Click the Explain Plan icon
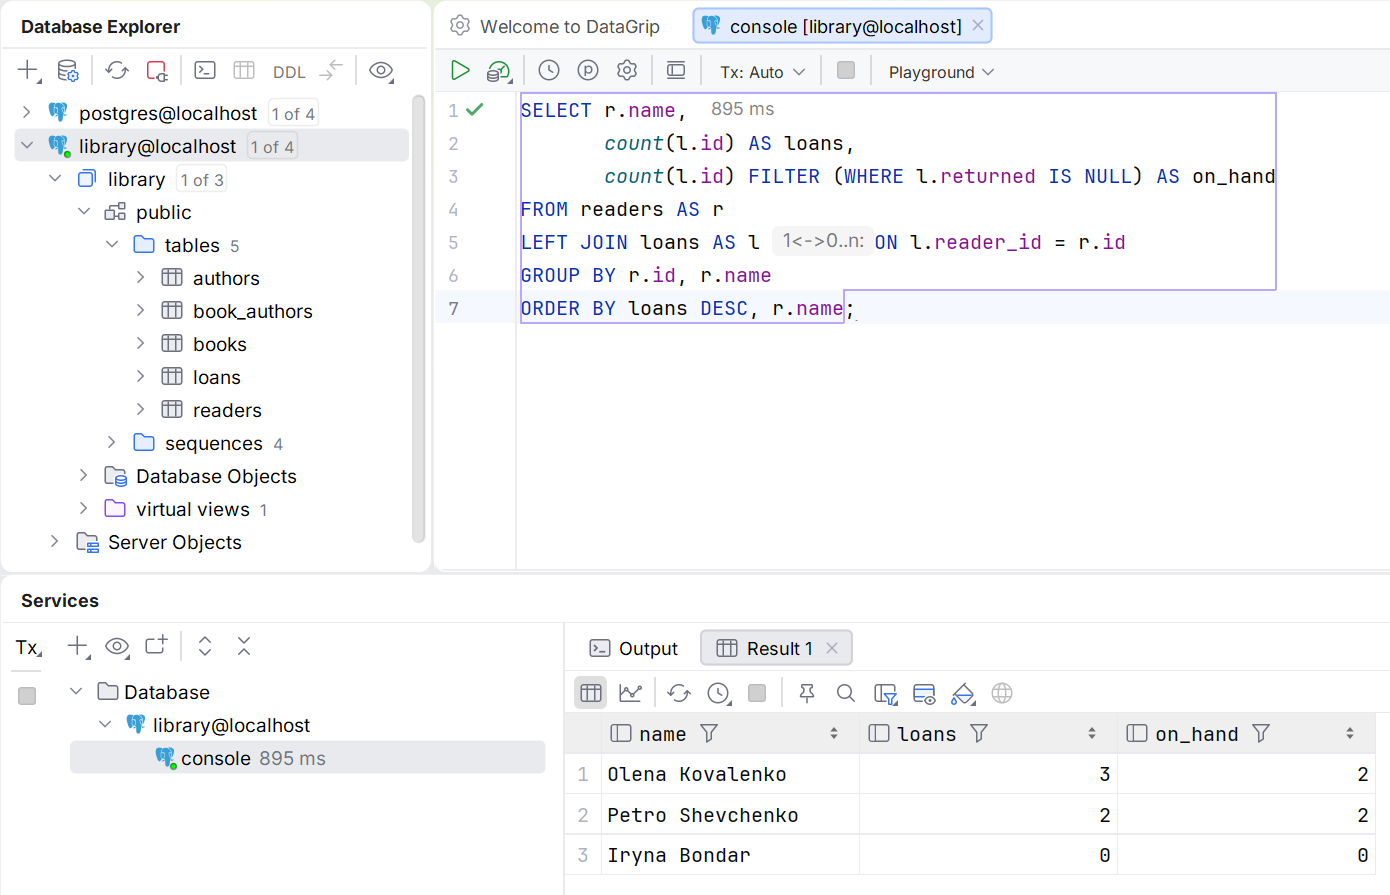Screen dimensions: 1390x895 click(498, 71)
